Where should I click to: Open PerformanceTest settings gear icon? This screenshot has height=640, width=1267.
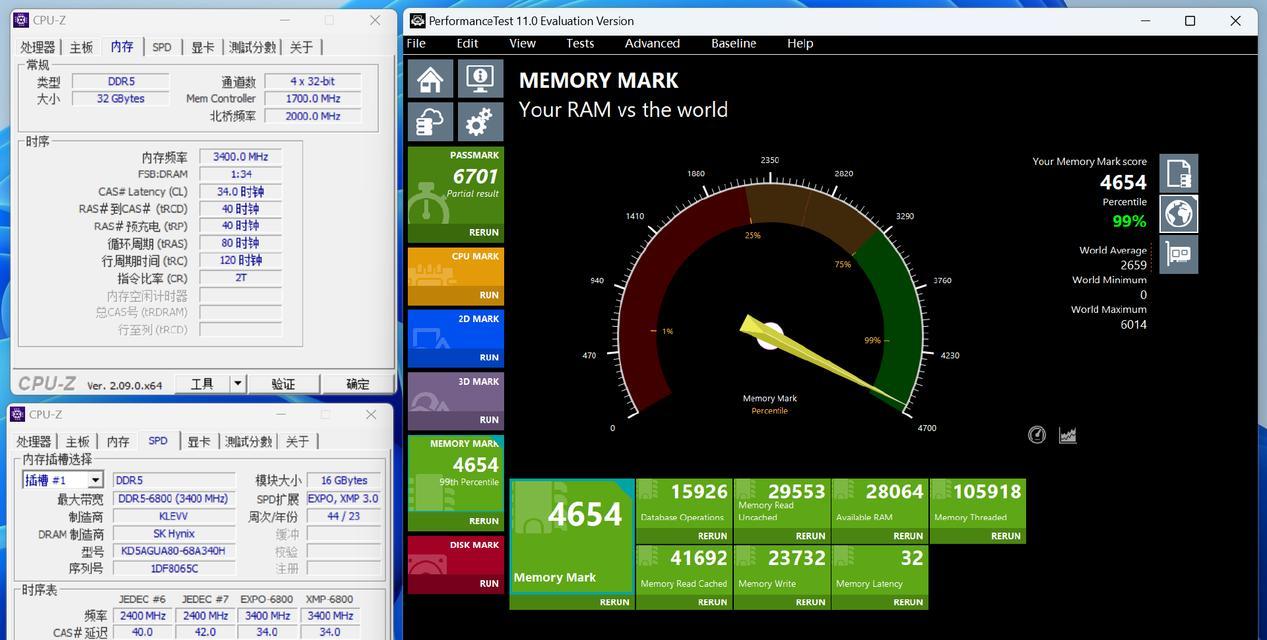[480, 122]
